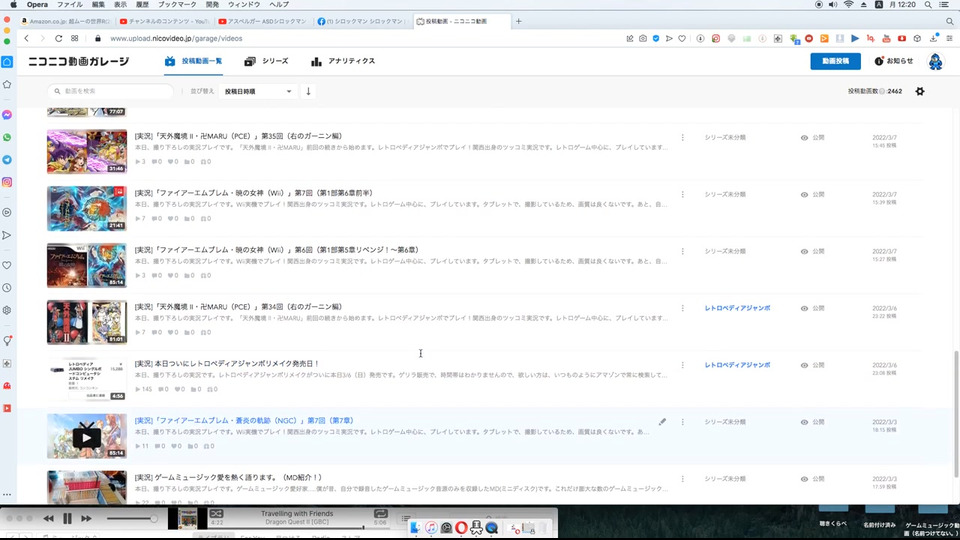Switch to the Amazon.co.jp browser tab
960x540 pixels.
click(66, 21)
